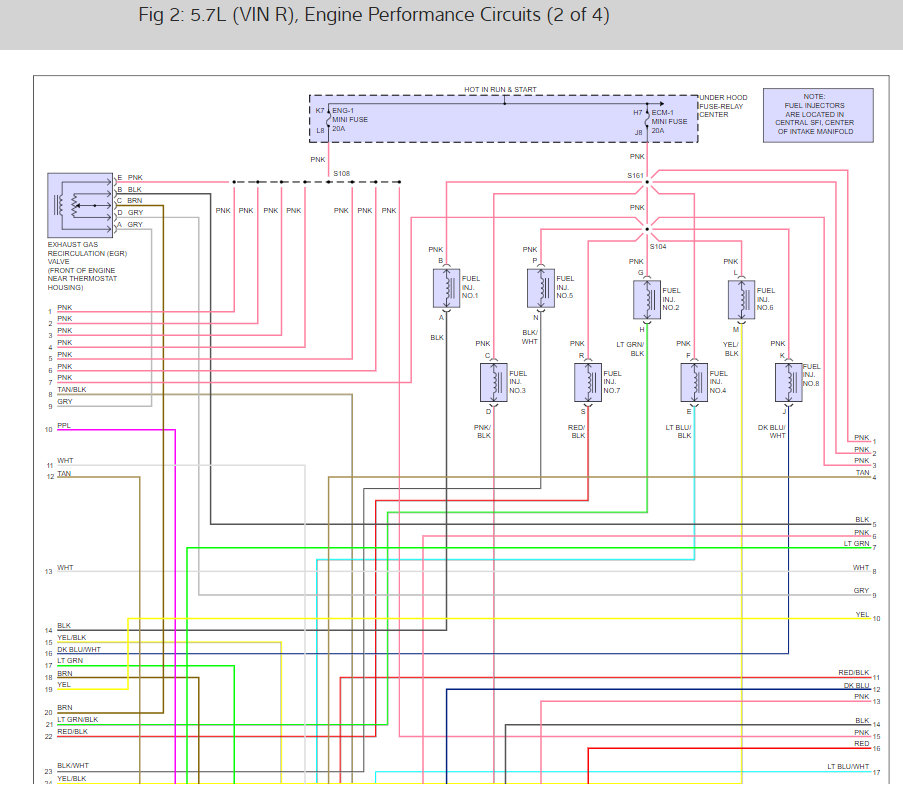Click the 'ECM-1 MINI FUSE 20A' text
Screen dimensions: 903x812
point(669,122)
